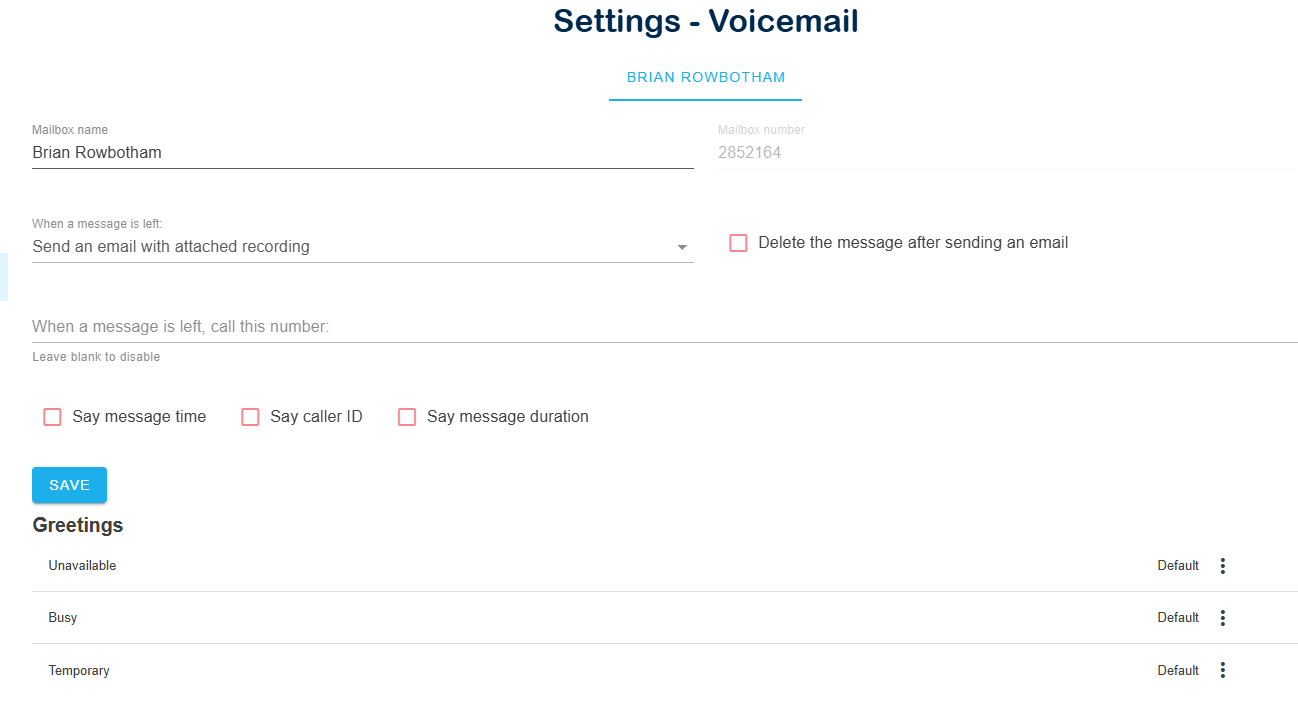The width and height of the screenshot is (1298, 701).
Task: Select the Temporary greeting row
Action: (x=664, y=670)
